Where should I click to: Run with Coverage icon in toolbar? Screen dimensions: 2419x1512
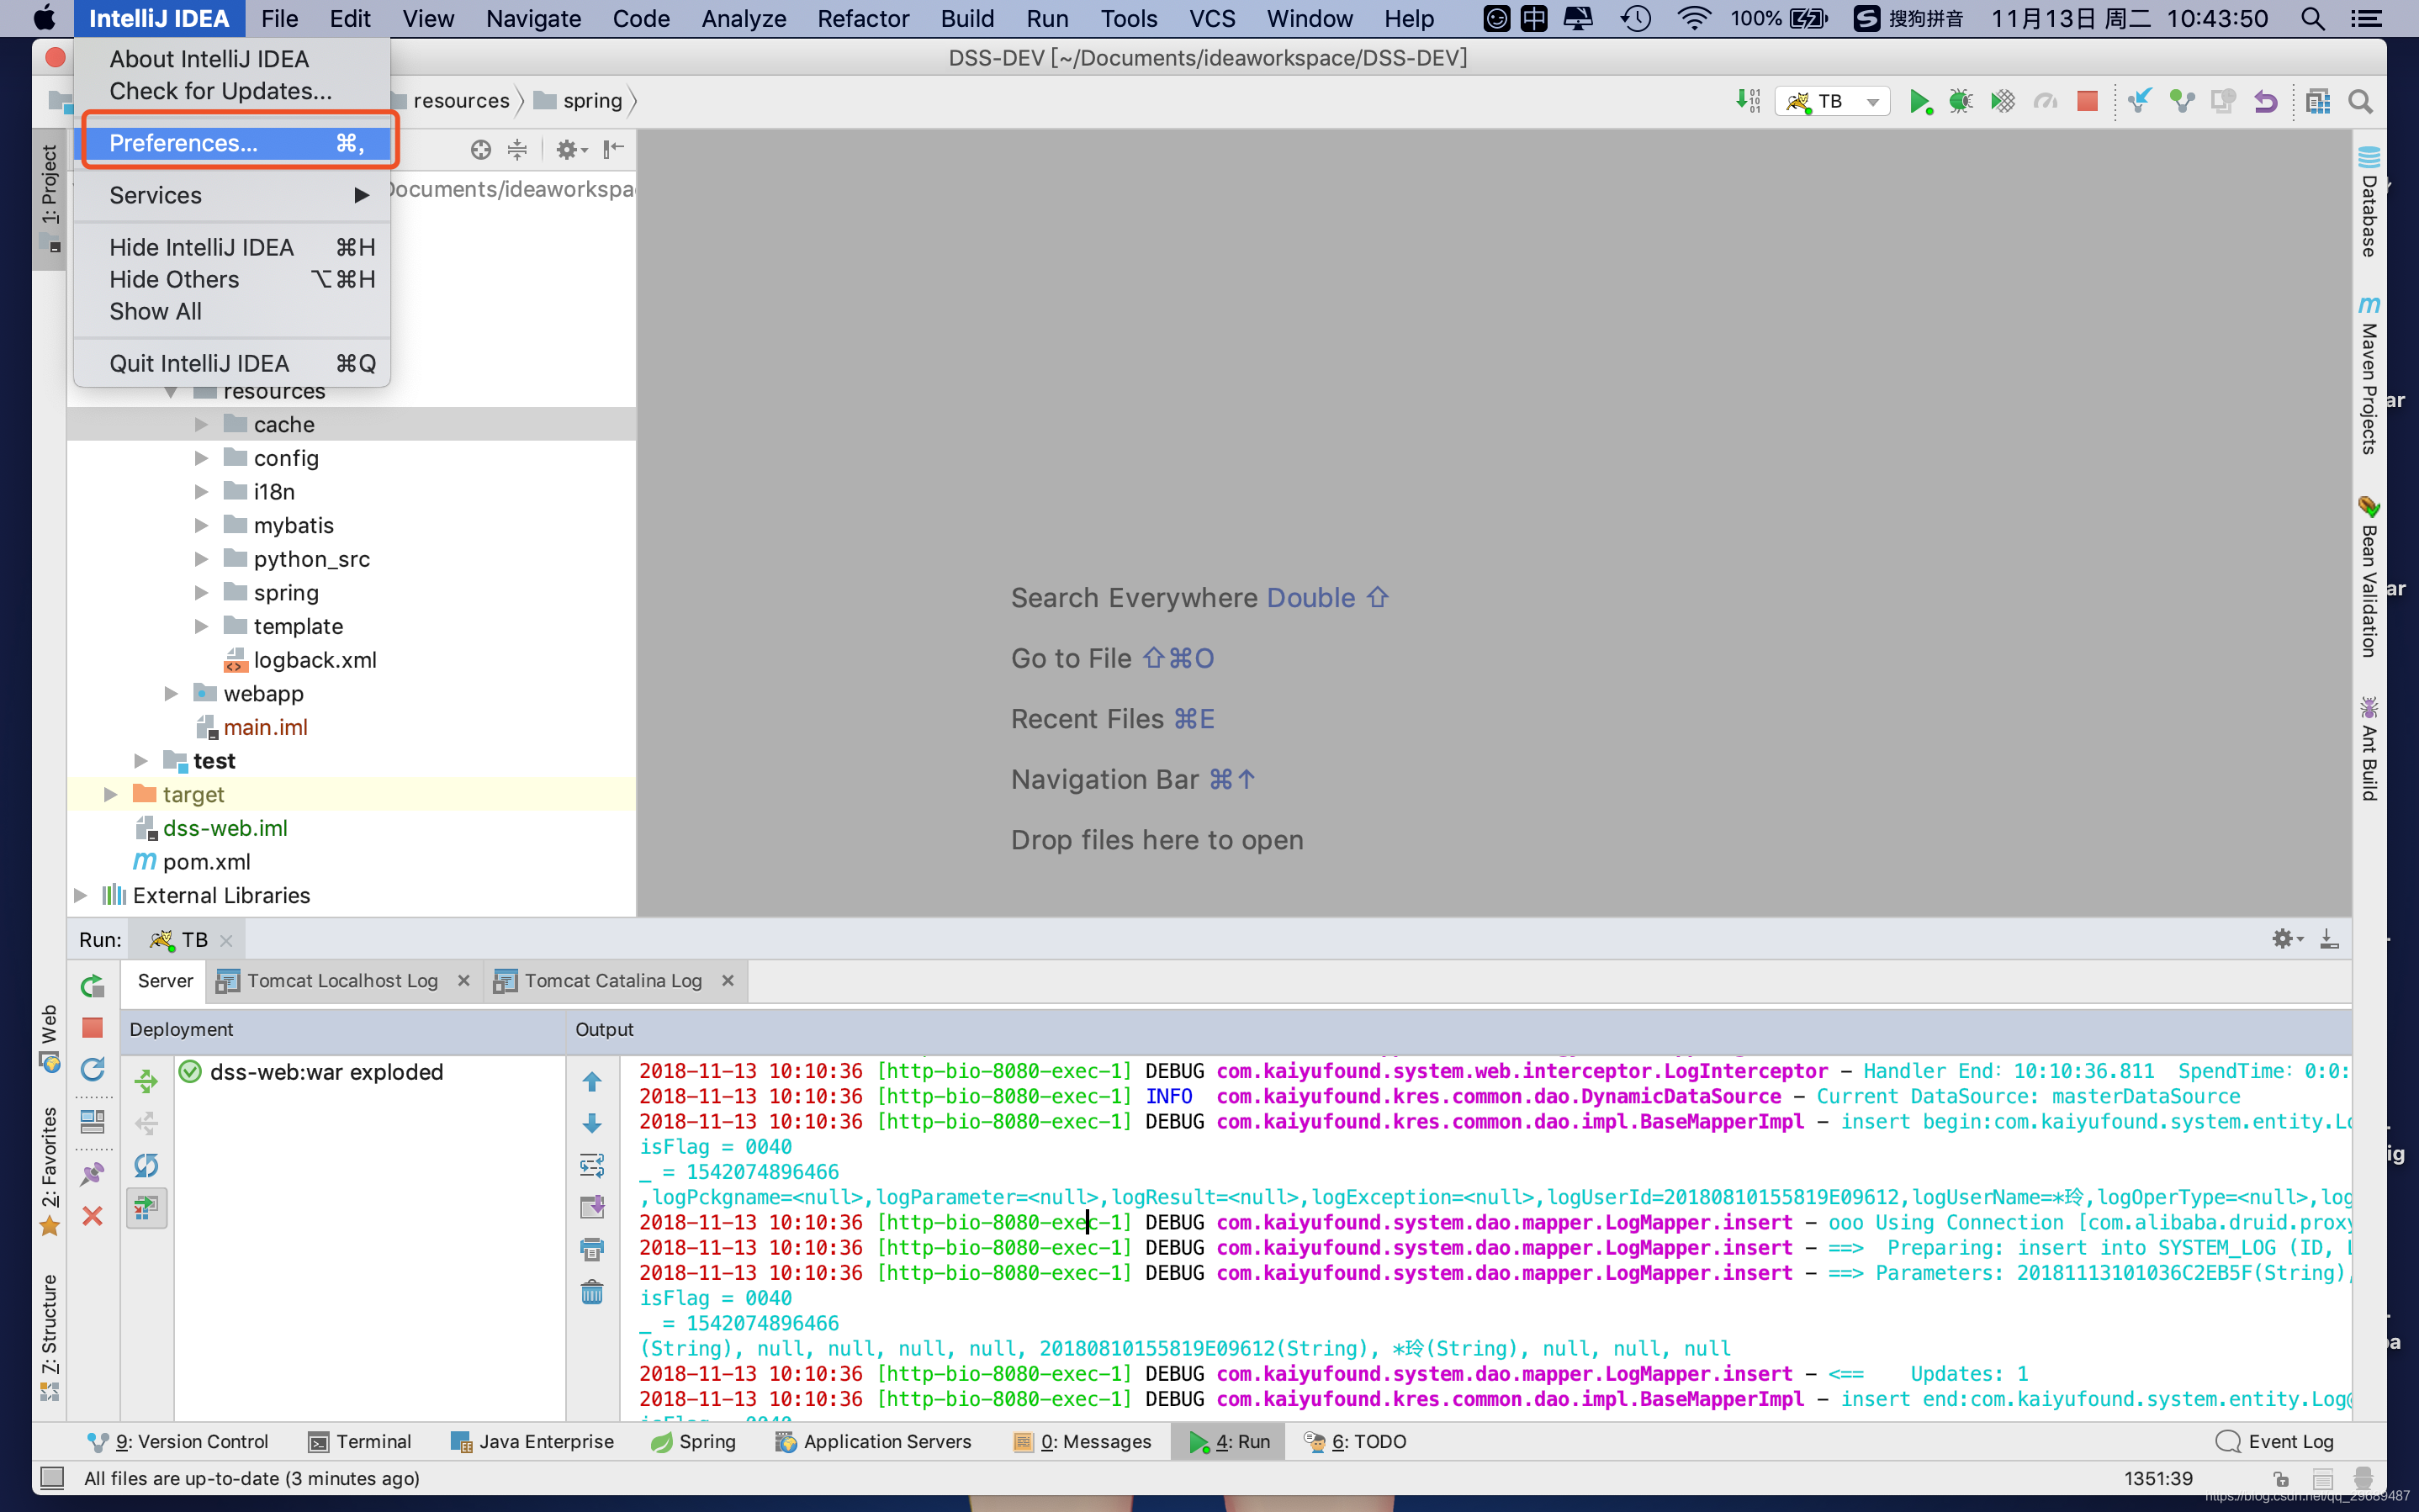pos(2003,101)
